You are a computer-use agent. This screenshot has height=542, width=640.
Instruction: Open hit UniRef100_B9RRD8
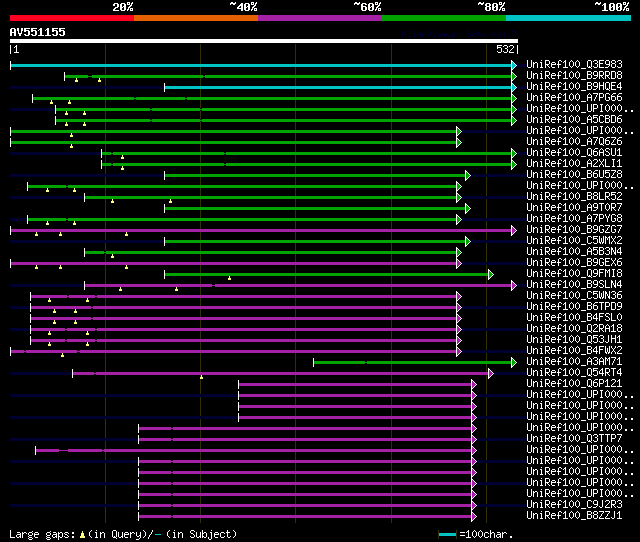click(x=574, y=76)
